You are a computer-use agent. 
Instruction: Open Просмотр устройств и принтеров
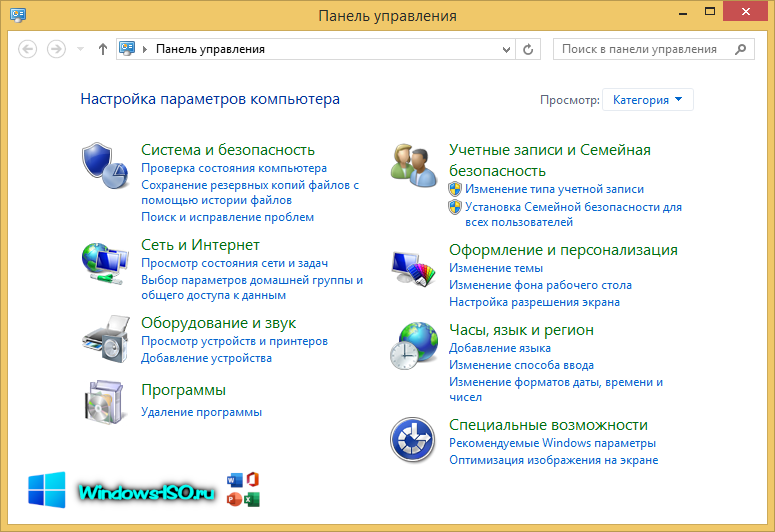click(x=234, y=341)
